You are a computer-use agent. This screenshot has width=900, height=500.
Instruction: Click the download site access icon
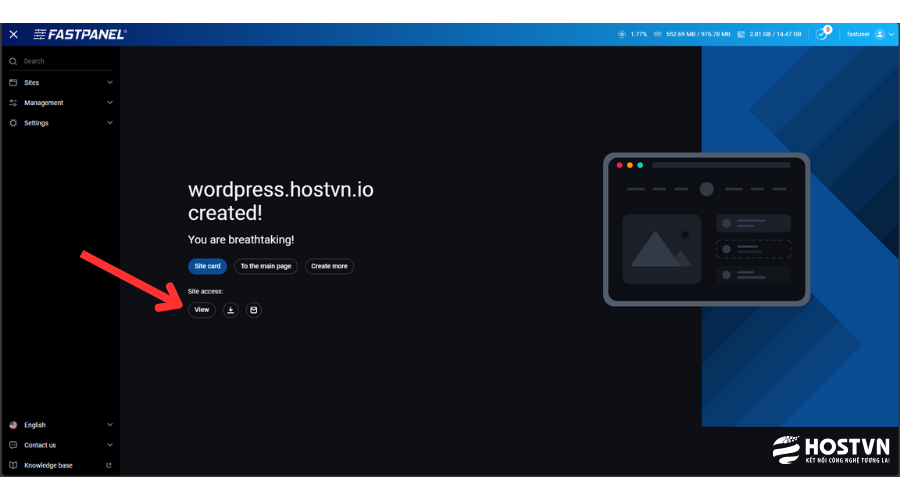click(x=231, y=310)
